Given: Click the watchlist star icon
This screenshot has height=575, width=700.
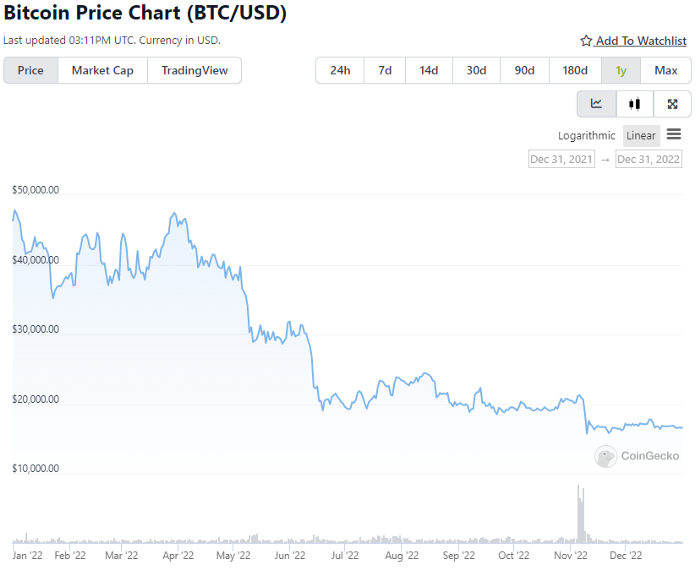Looking at the screenshot, I should [x=586, y=41].
